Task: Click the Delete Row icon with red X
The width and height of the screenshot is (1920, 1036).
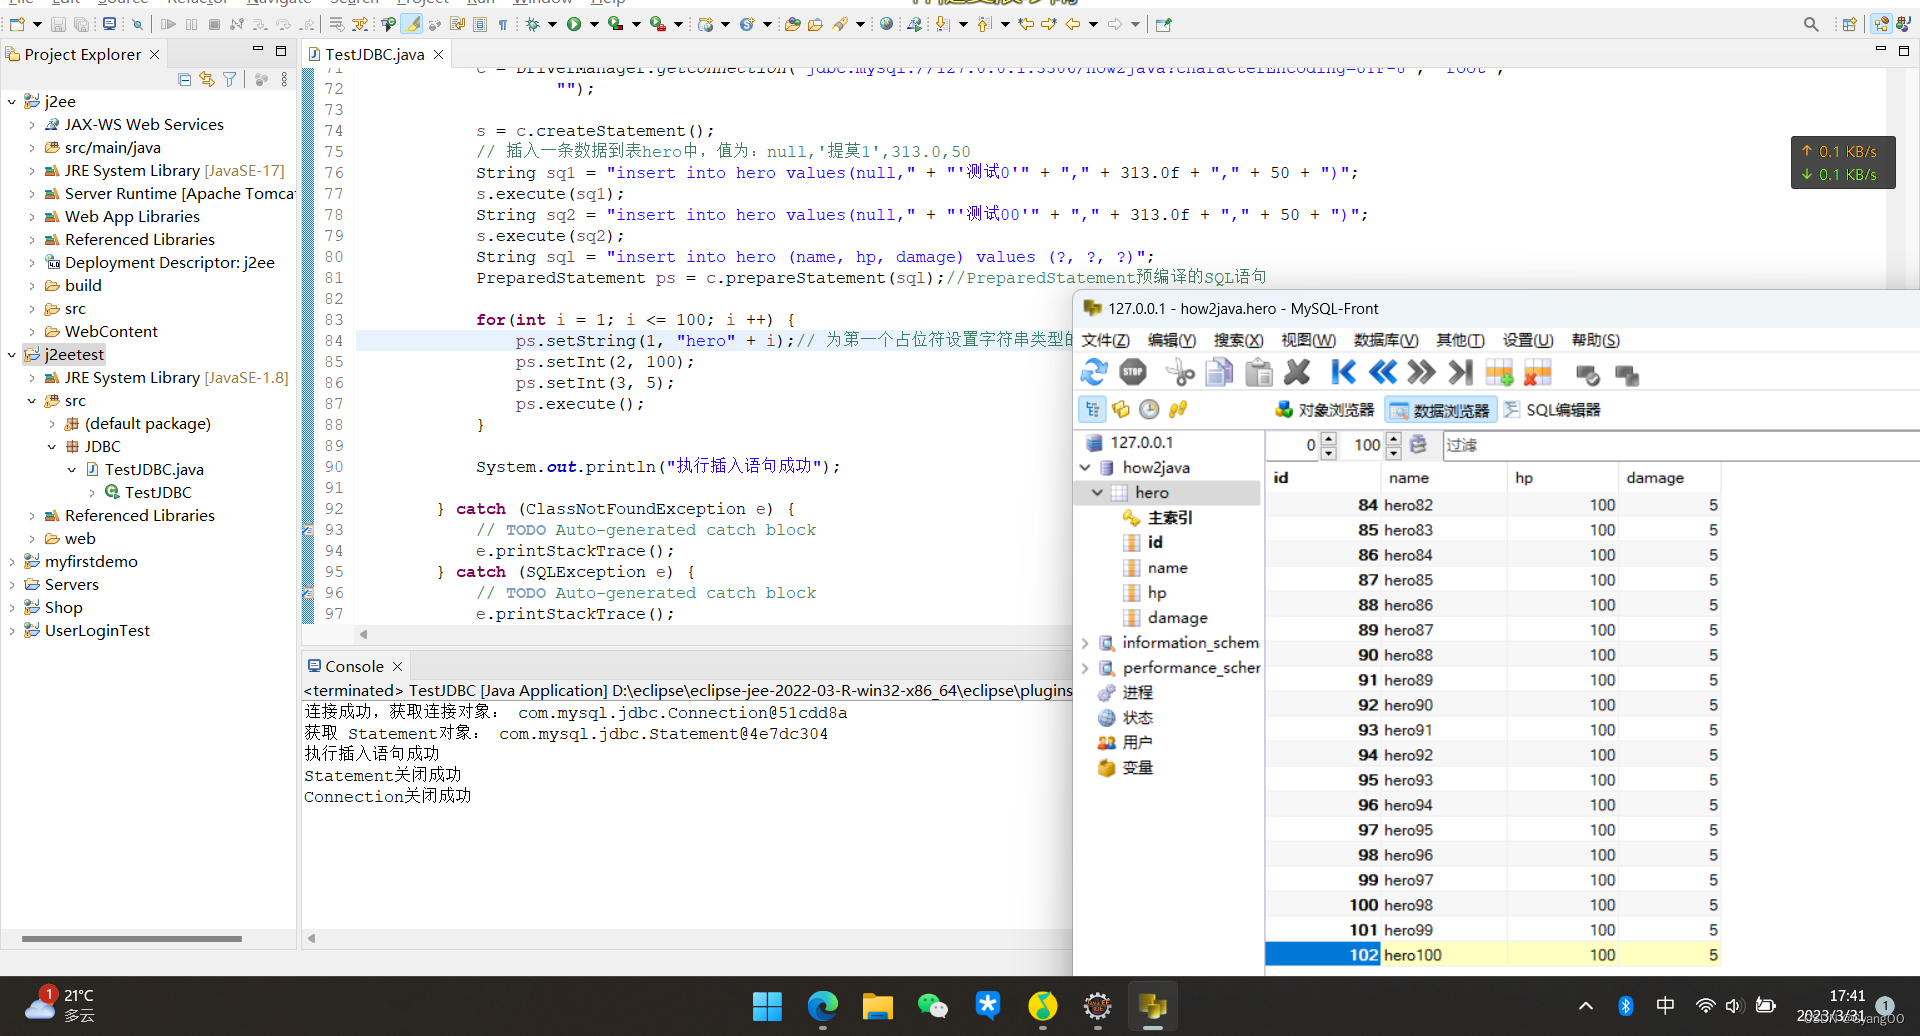Action: [1538, 373]
